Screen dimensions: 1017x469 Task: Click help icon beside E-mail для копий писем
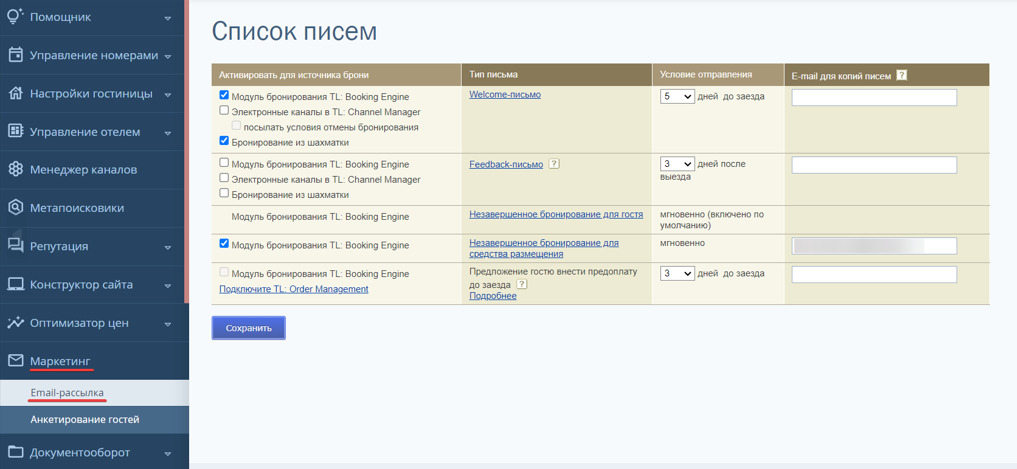(901, 75)
